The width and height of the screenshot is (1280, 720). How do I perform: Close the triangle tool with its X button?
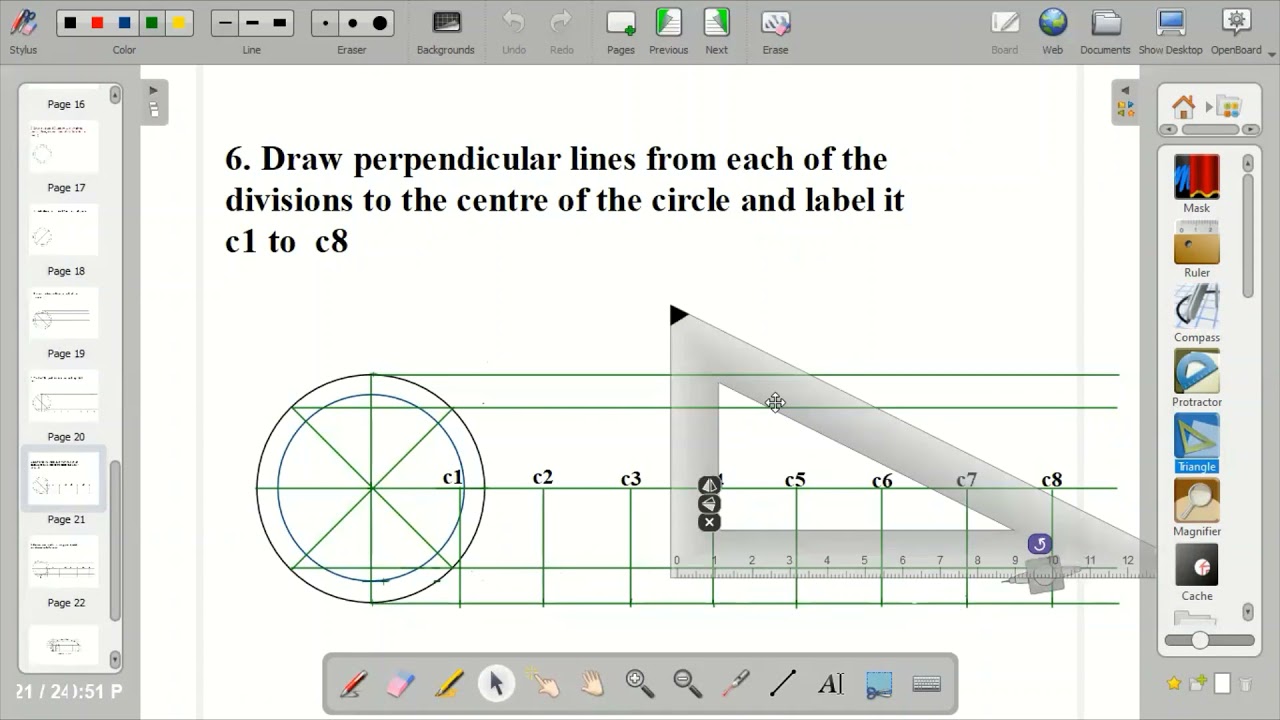pyautogui.click(x=709, y=523)
